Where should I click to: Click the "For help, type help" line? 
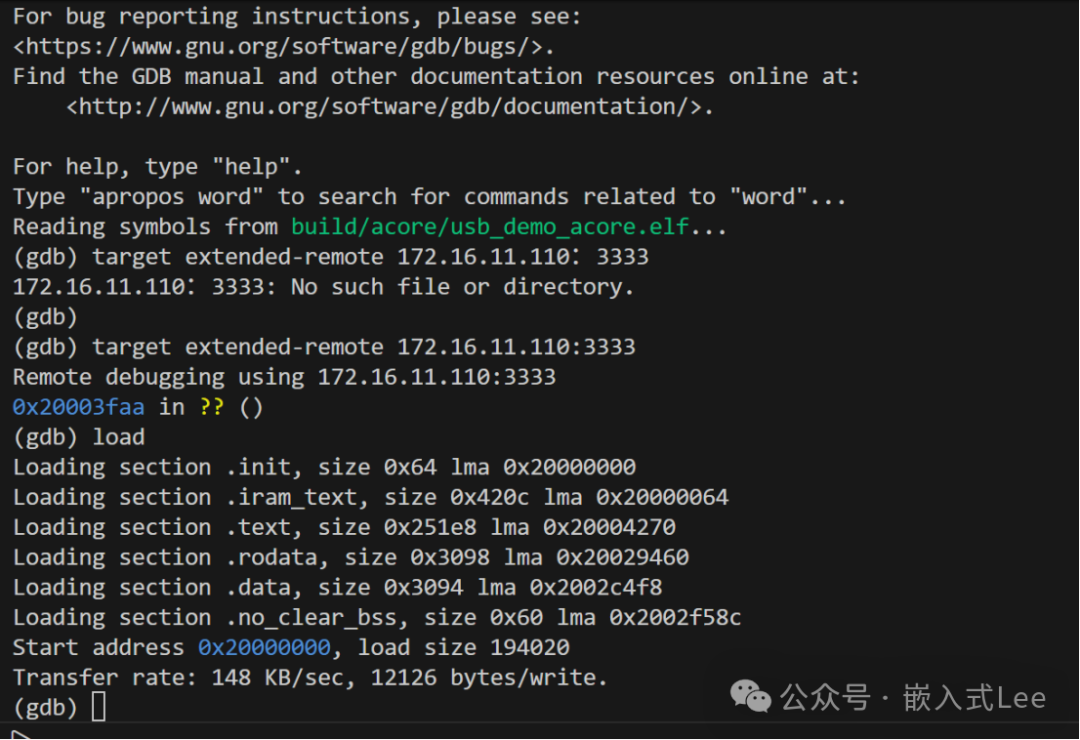(x=157, y=167)
